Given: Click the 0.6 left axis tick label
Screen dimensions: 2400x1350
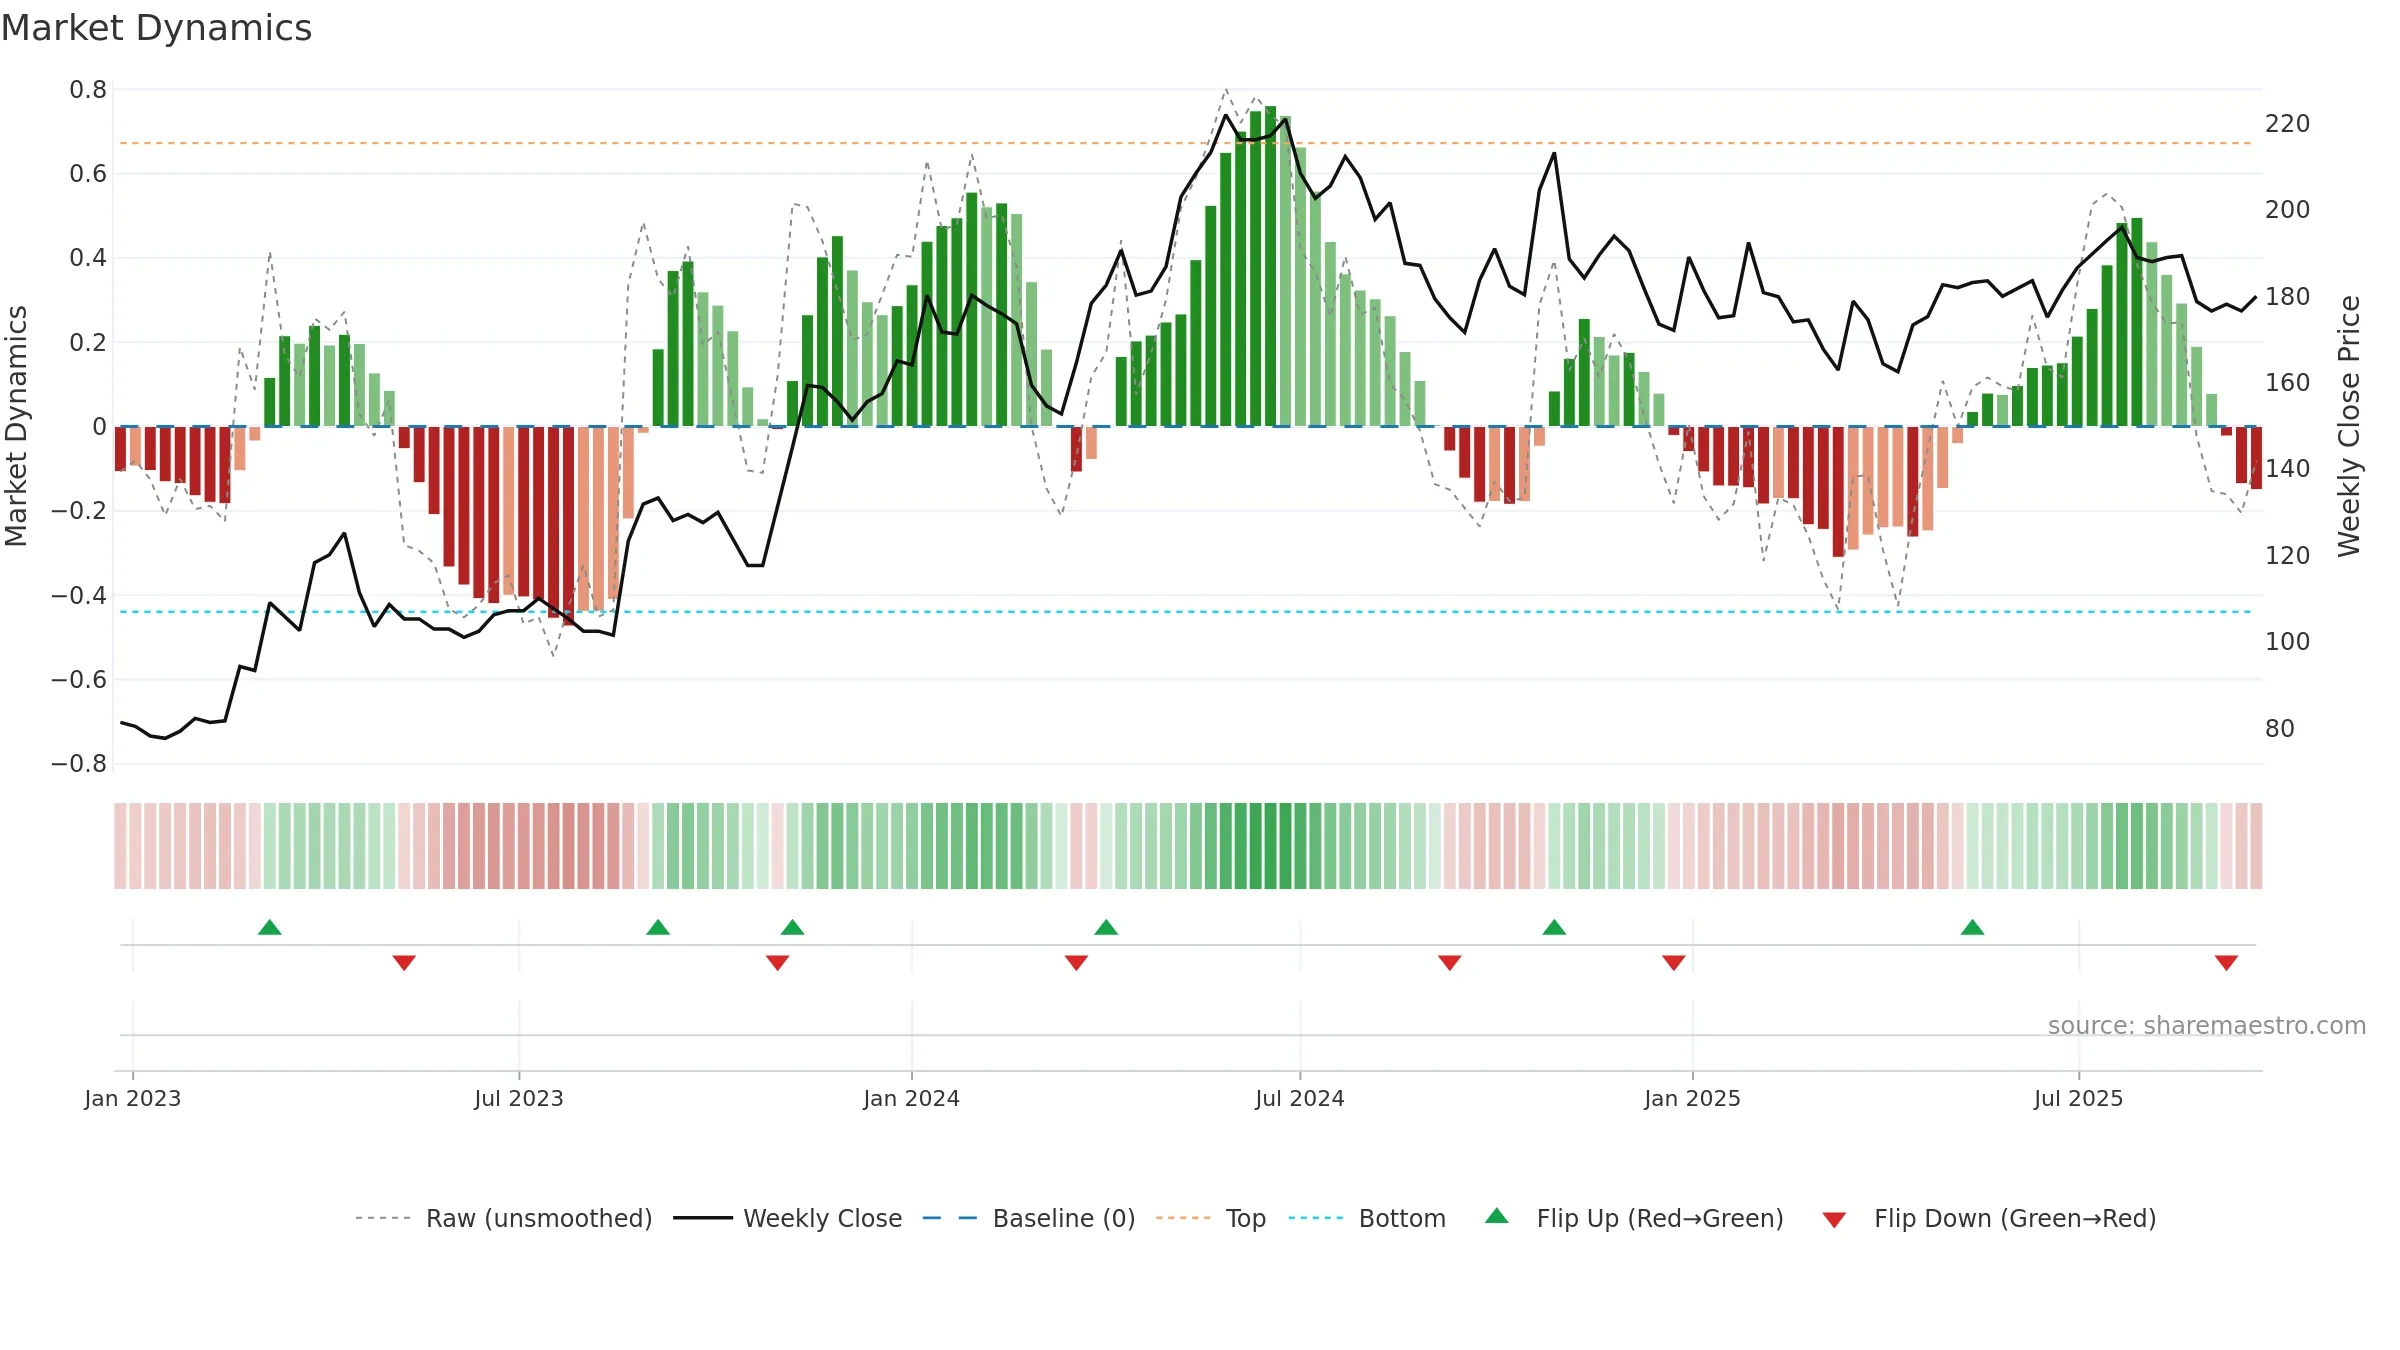Looking at the screenshot, I should [88, 174].
